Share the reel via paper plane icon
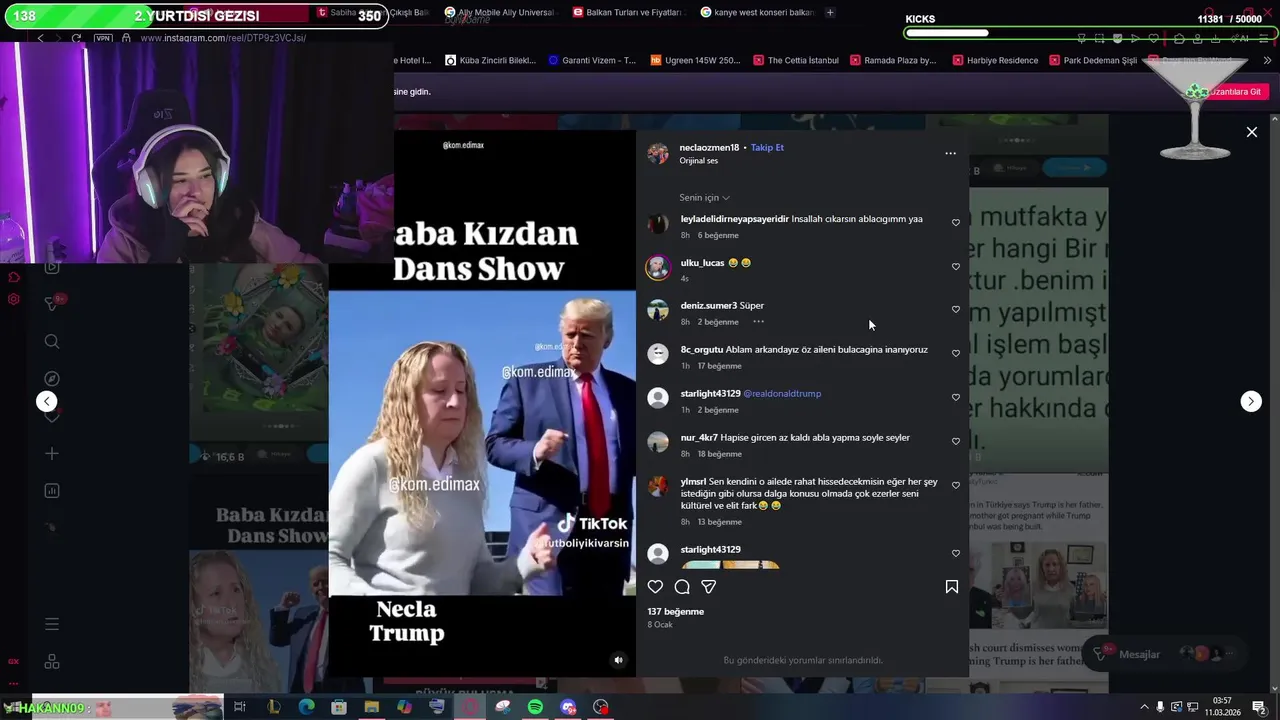This screenshot has height=720, width=1280. pos(708,587)
